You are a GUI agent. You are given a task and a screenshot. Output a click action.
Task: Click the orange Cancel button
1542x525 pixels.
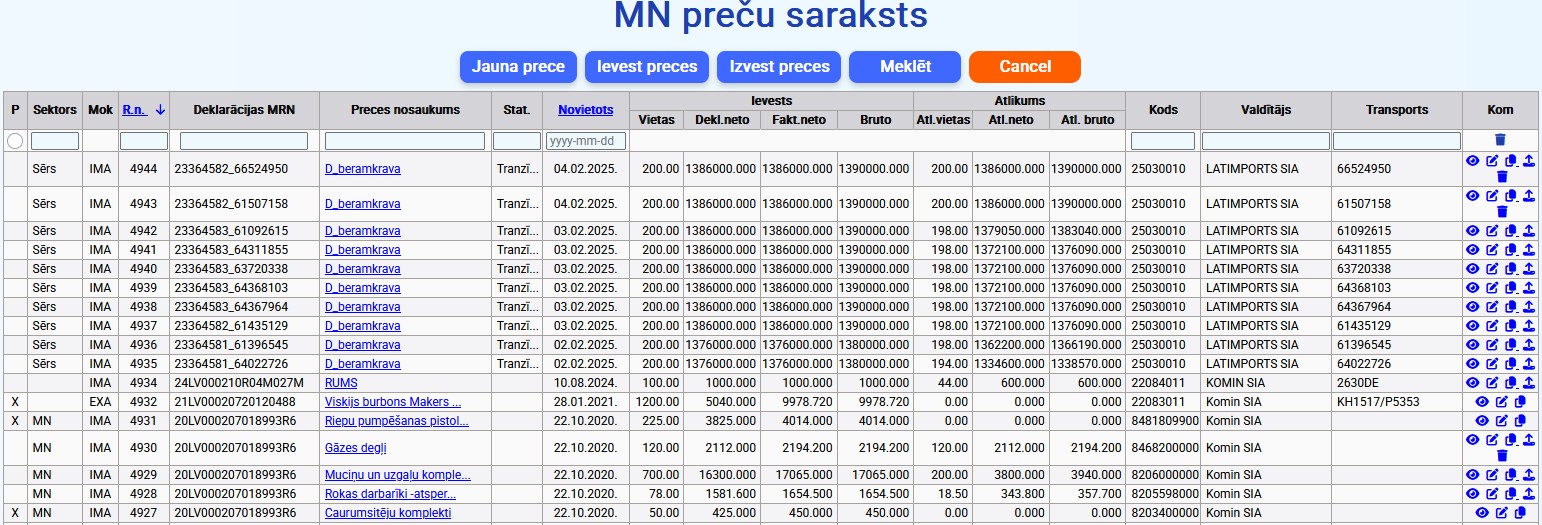[x=1025, y=67]
